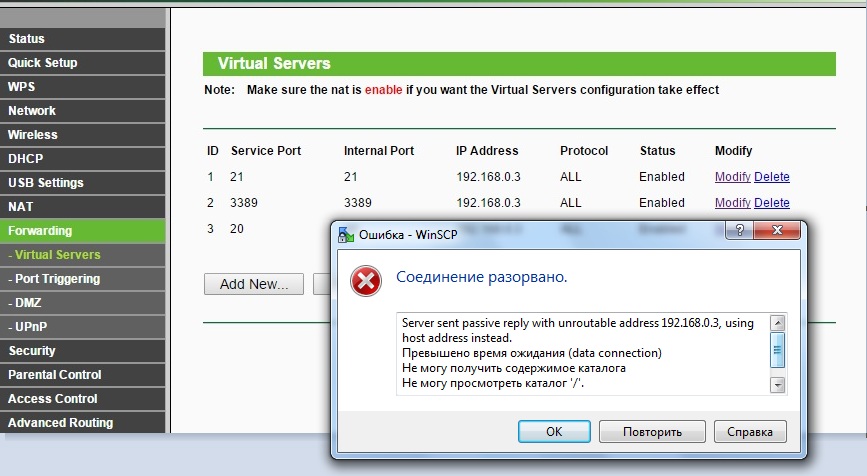Click the WinSCP icon in the dialog title bar

tap(346, 235)
